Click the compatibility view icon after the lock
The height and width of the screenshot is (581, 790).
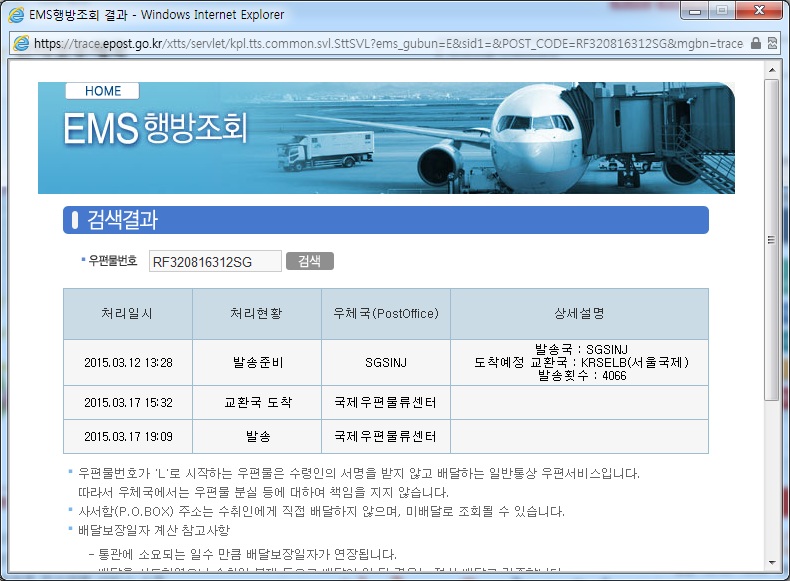point(772,43)
